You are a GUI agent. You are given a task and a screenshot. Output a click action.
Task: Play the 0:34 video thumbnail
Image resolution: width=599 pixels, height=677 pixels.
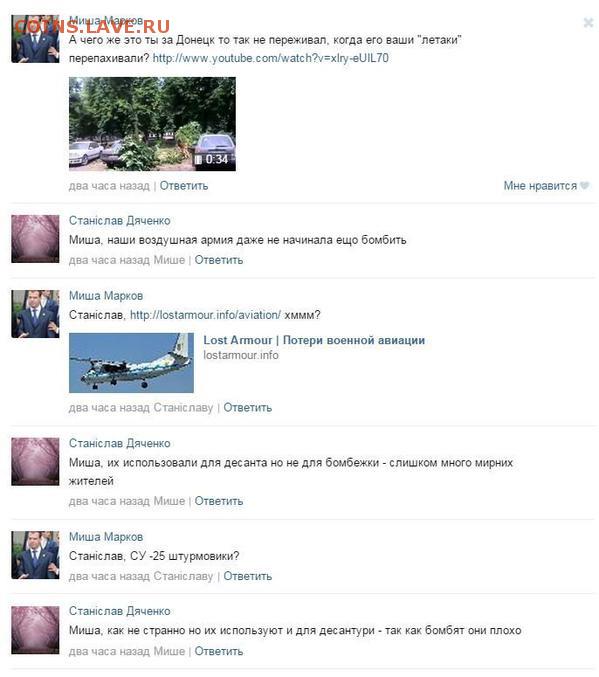[152, 124]
